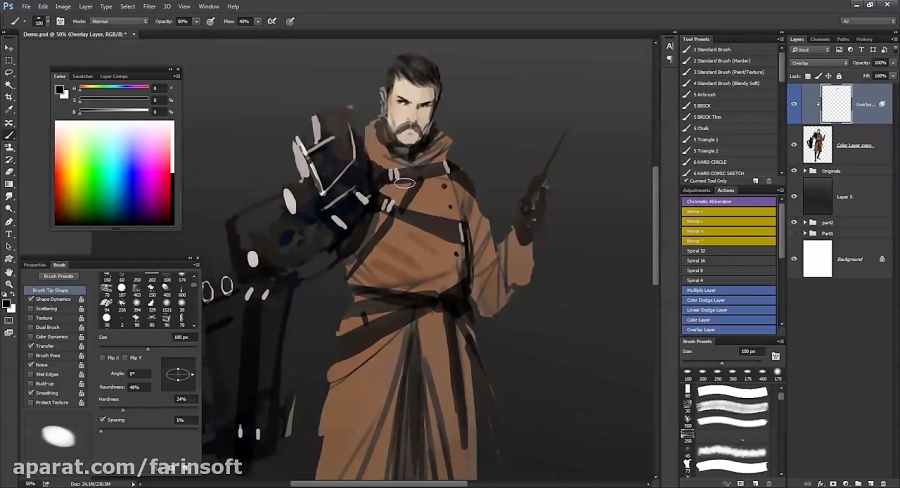900x488 pixels.
Task: Expand the Originals layer group
Action: (x=806, y=170)
